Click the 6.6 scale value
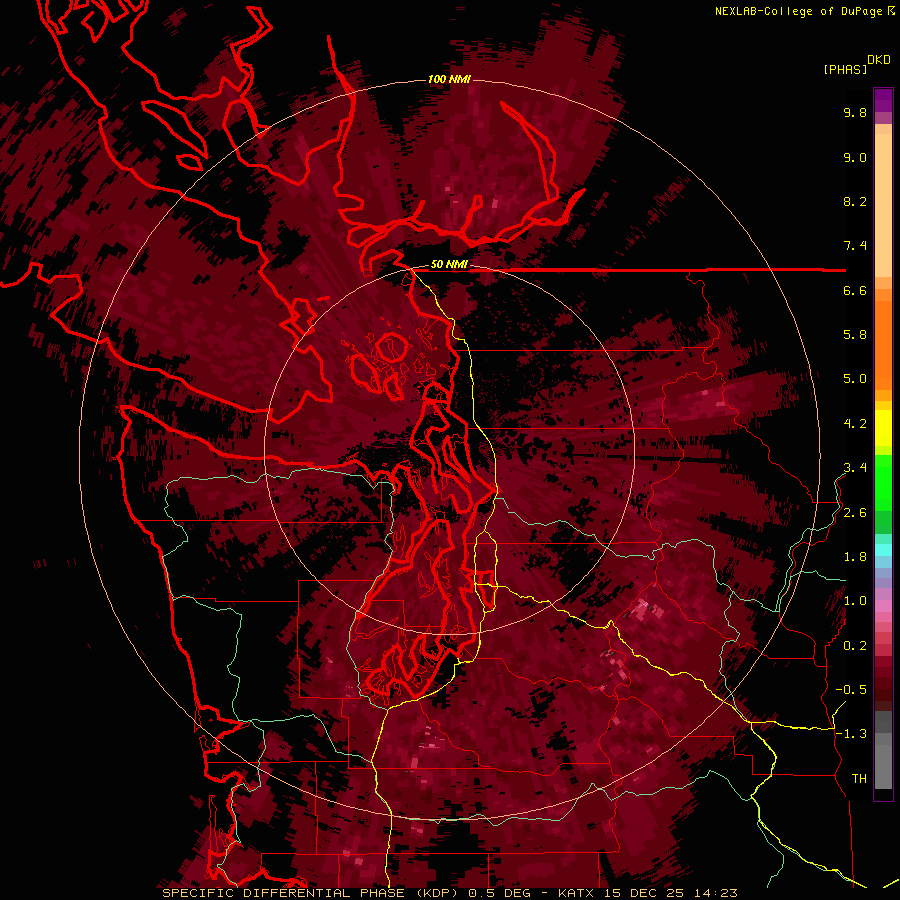 click(x=855, y=290)
